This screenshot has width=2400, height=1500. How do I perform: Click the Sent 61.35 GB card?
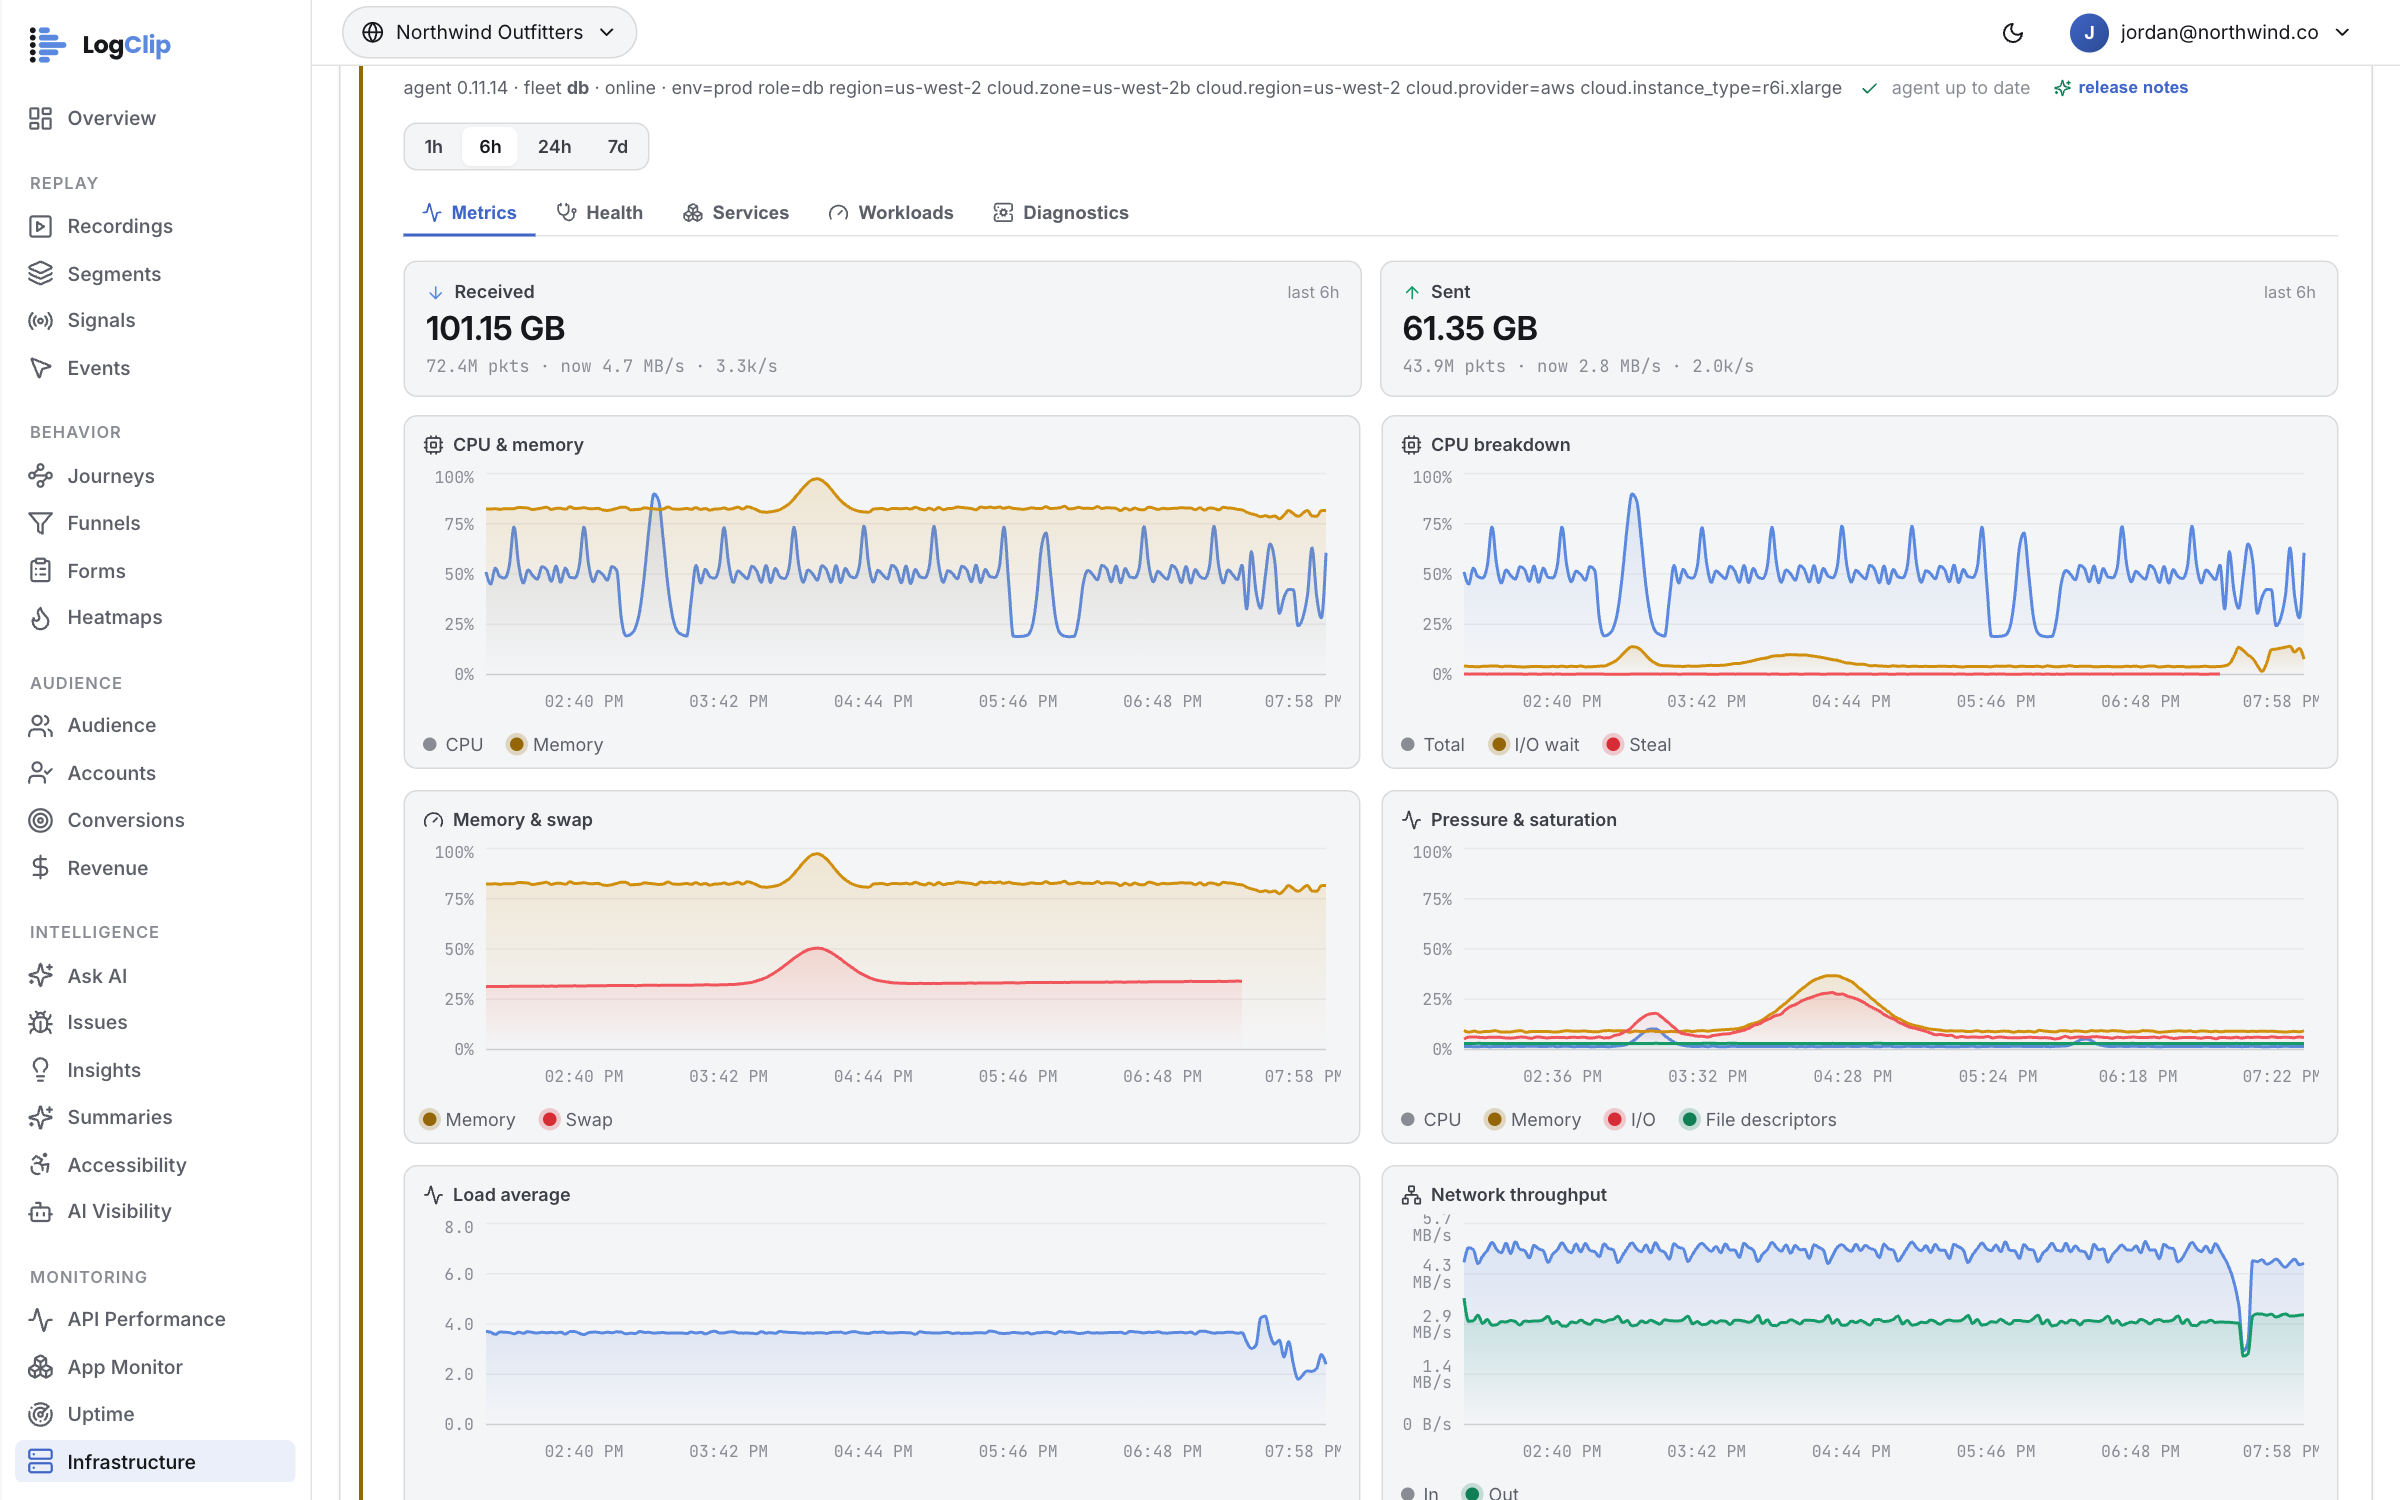[x=1859, y=329]
